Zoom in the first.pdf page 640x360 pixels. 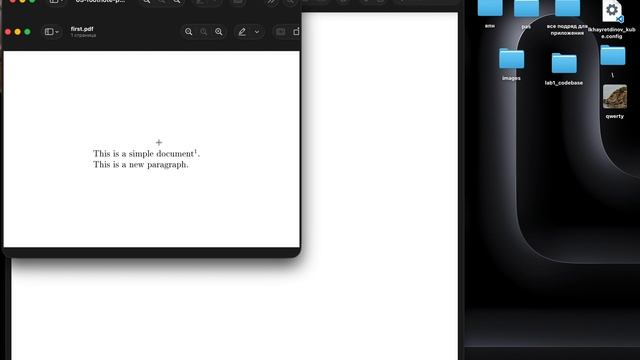[219, 32]
